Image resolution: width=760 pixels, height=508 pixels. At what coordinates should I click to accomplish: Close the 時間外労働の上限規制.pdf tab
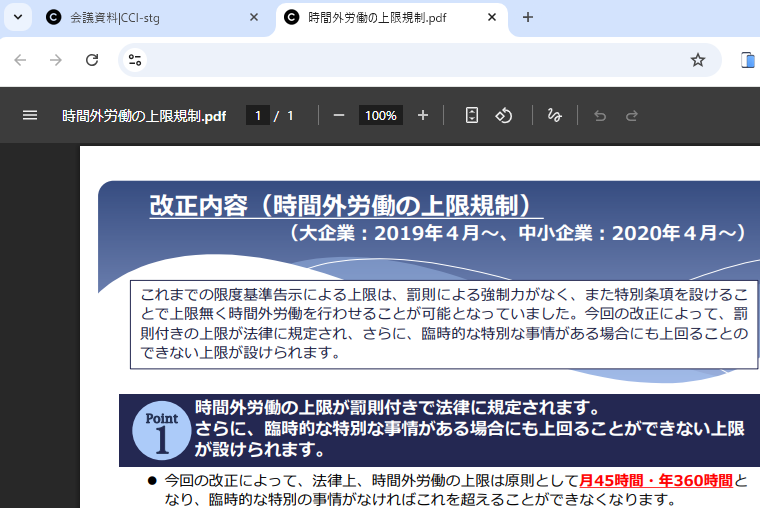tap(491, 17)
